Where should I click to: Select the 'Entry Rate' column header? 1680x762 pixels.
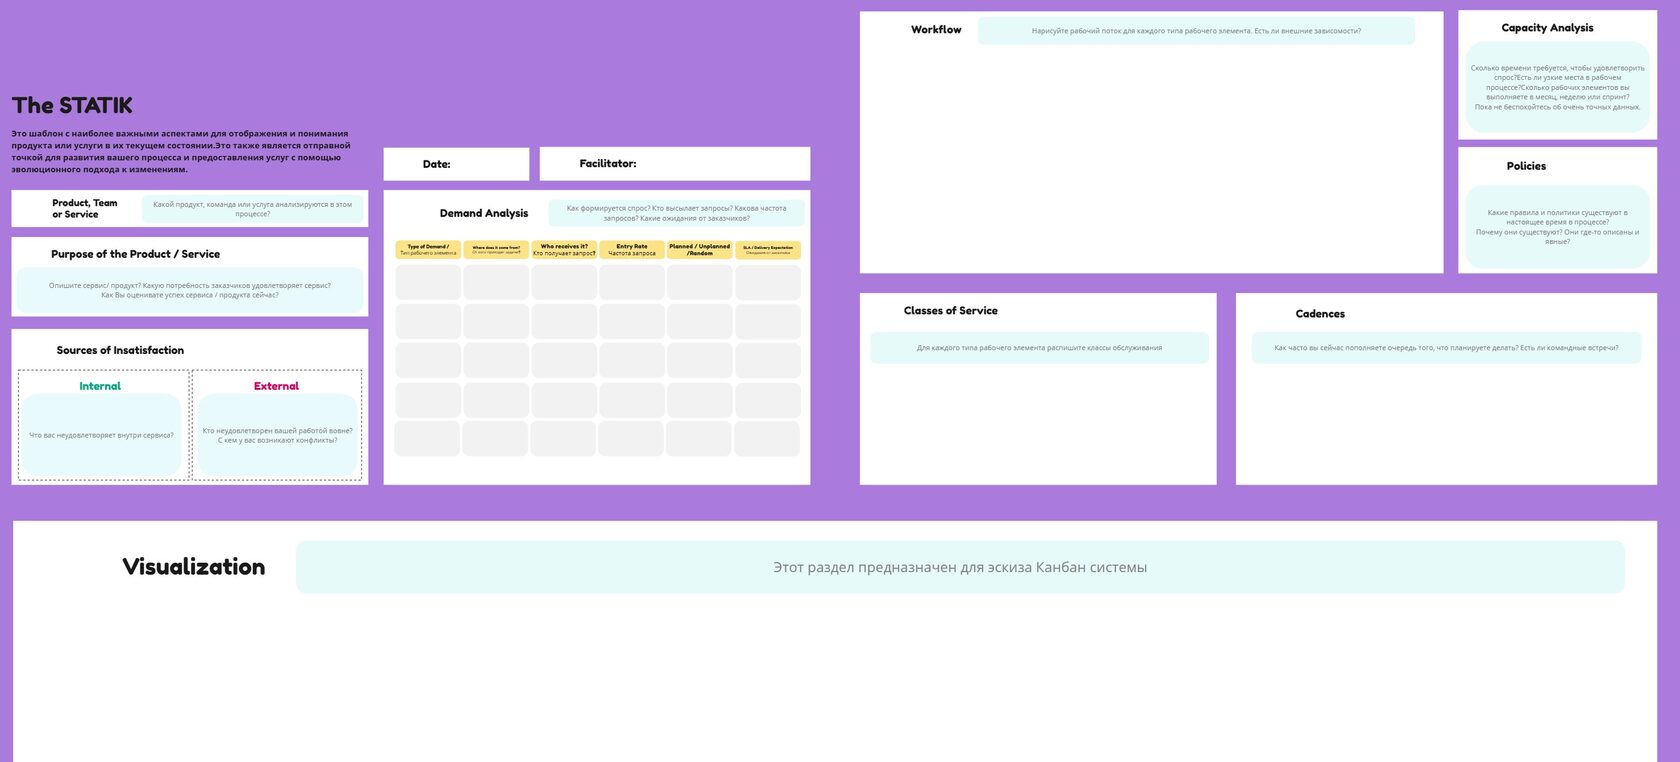click(632, 250)
